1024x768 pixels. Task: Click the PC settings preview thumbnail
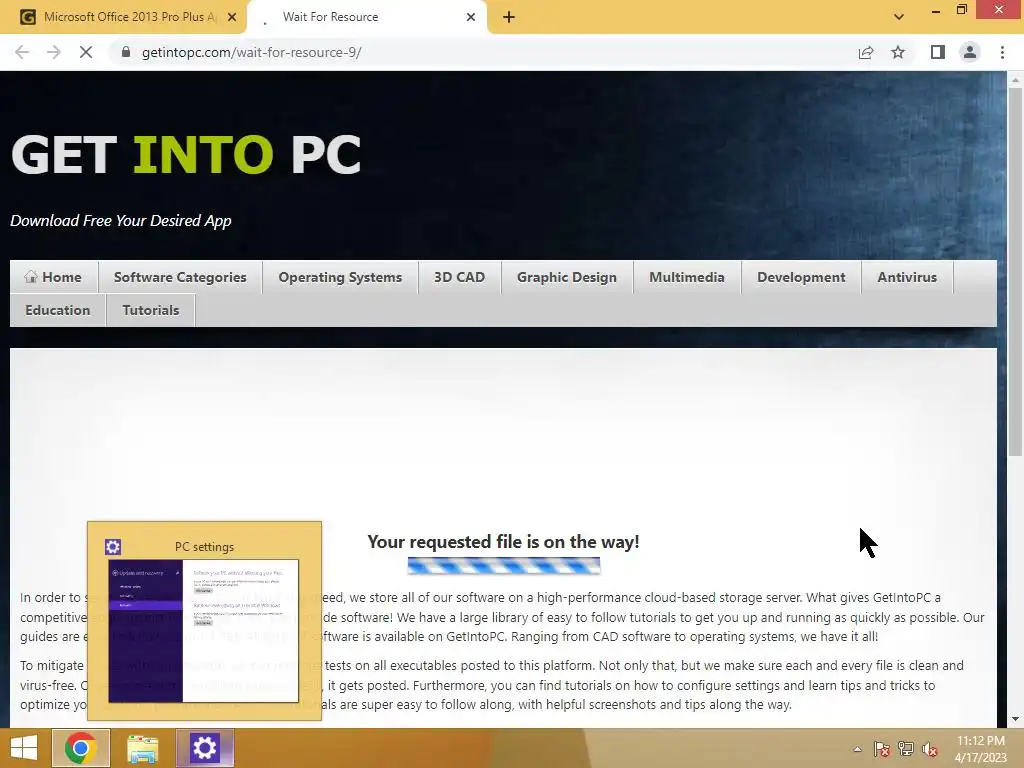(204, 630)
